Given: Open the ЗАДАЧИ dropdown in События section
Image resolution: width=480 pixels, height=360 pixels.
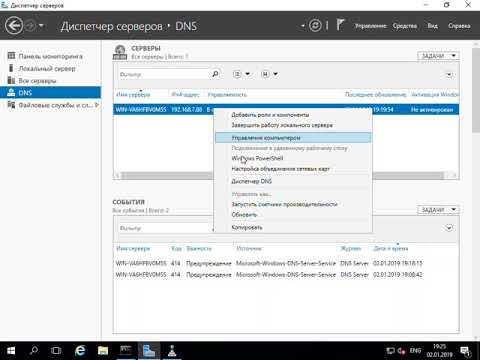Looking at the screenshot, I should [x=438, y=209].
